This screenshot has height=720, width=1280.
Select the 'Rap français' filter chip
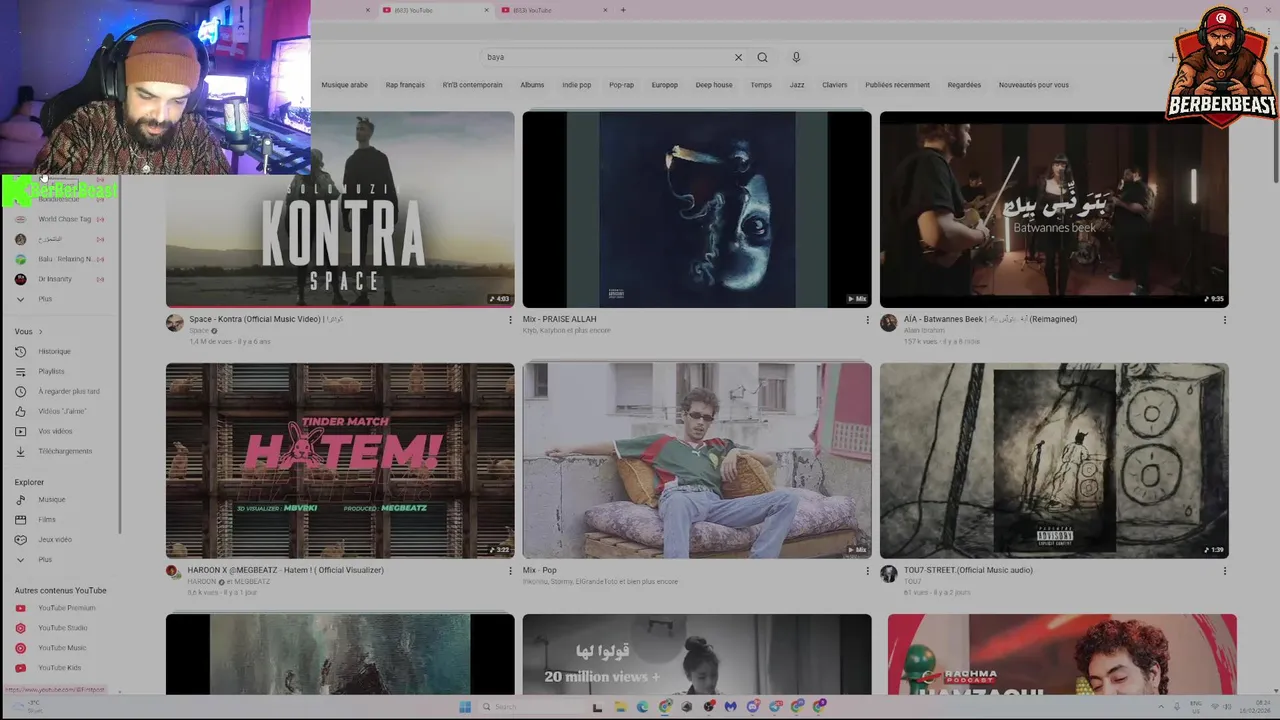click(405, 85)
